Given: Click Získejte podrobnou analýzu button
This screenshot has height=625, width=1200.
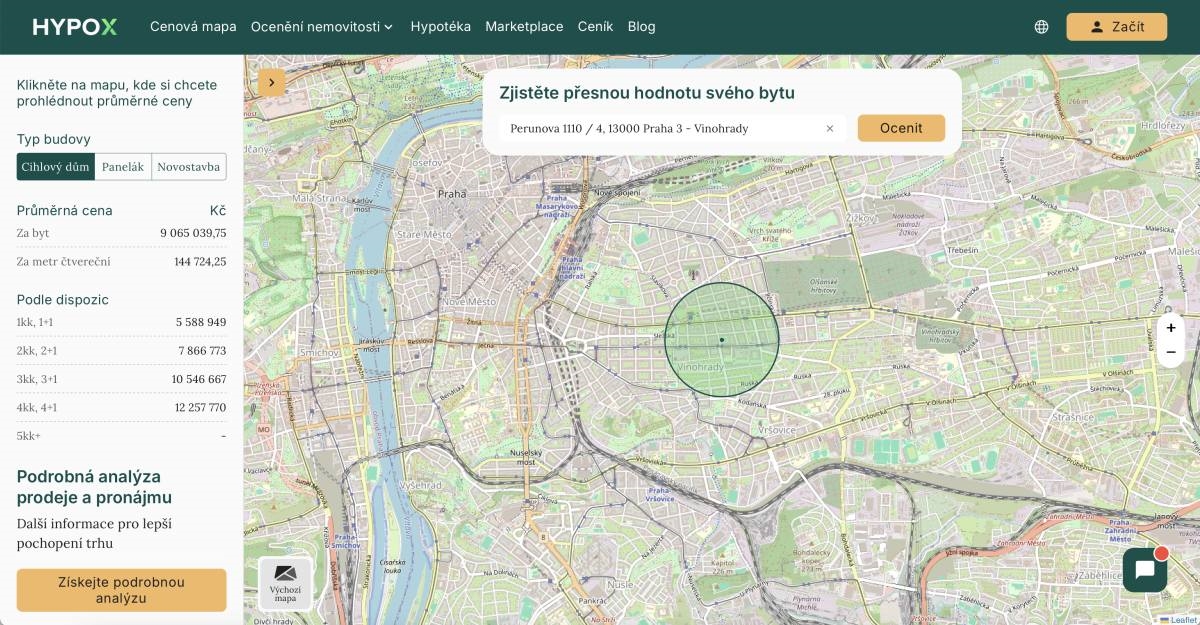Looking at the screenshot, I should [121, 590].
